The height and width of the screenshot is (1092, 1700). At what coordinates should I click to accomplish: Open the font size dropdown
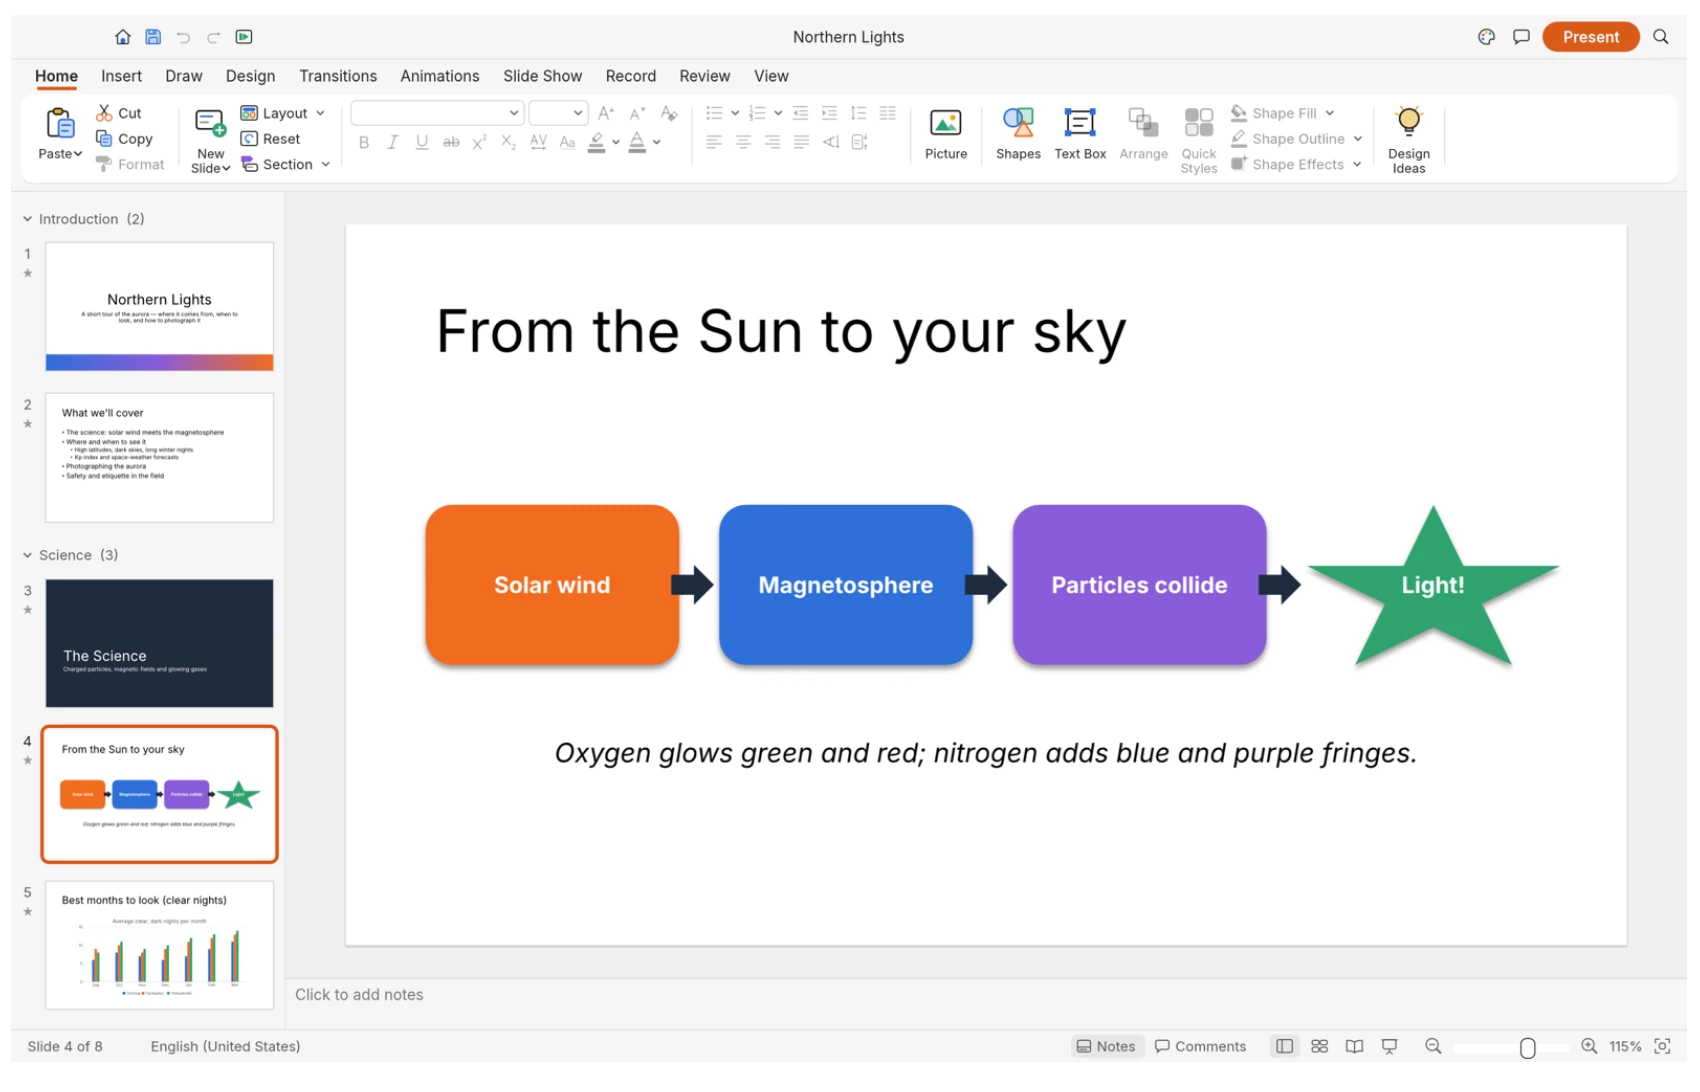[578, 113]
